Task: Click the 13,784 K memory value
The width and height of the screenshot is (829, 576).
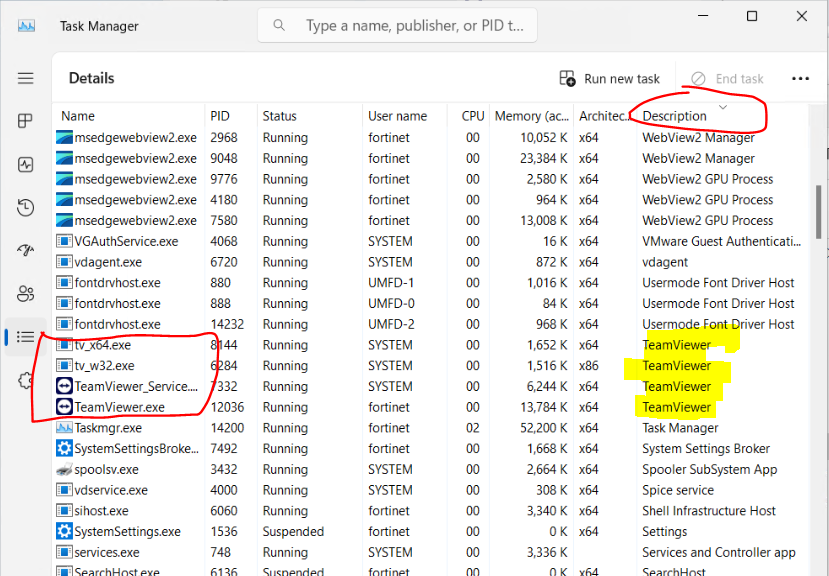Action: 544,407
